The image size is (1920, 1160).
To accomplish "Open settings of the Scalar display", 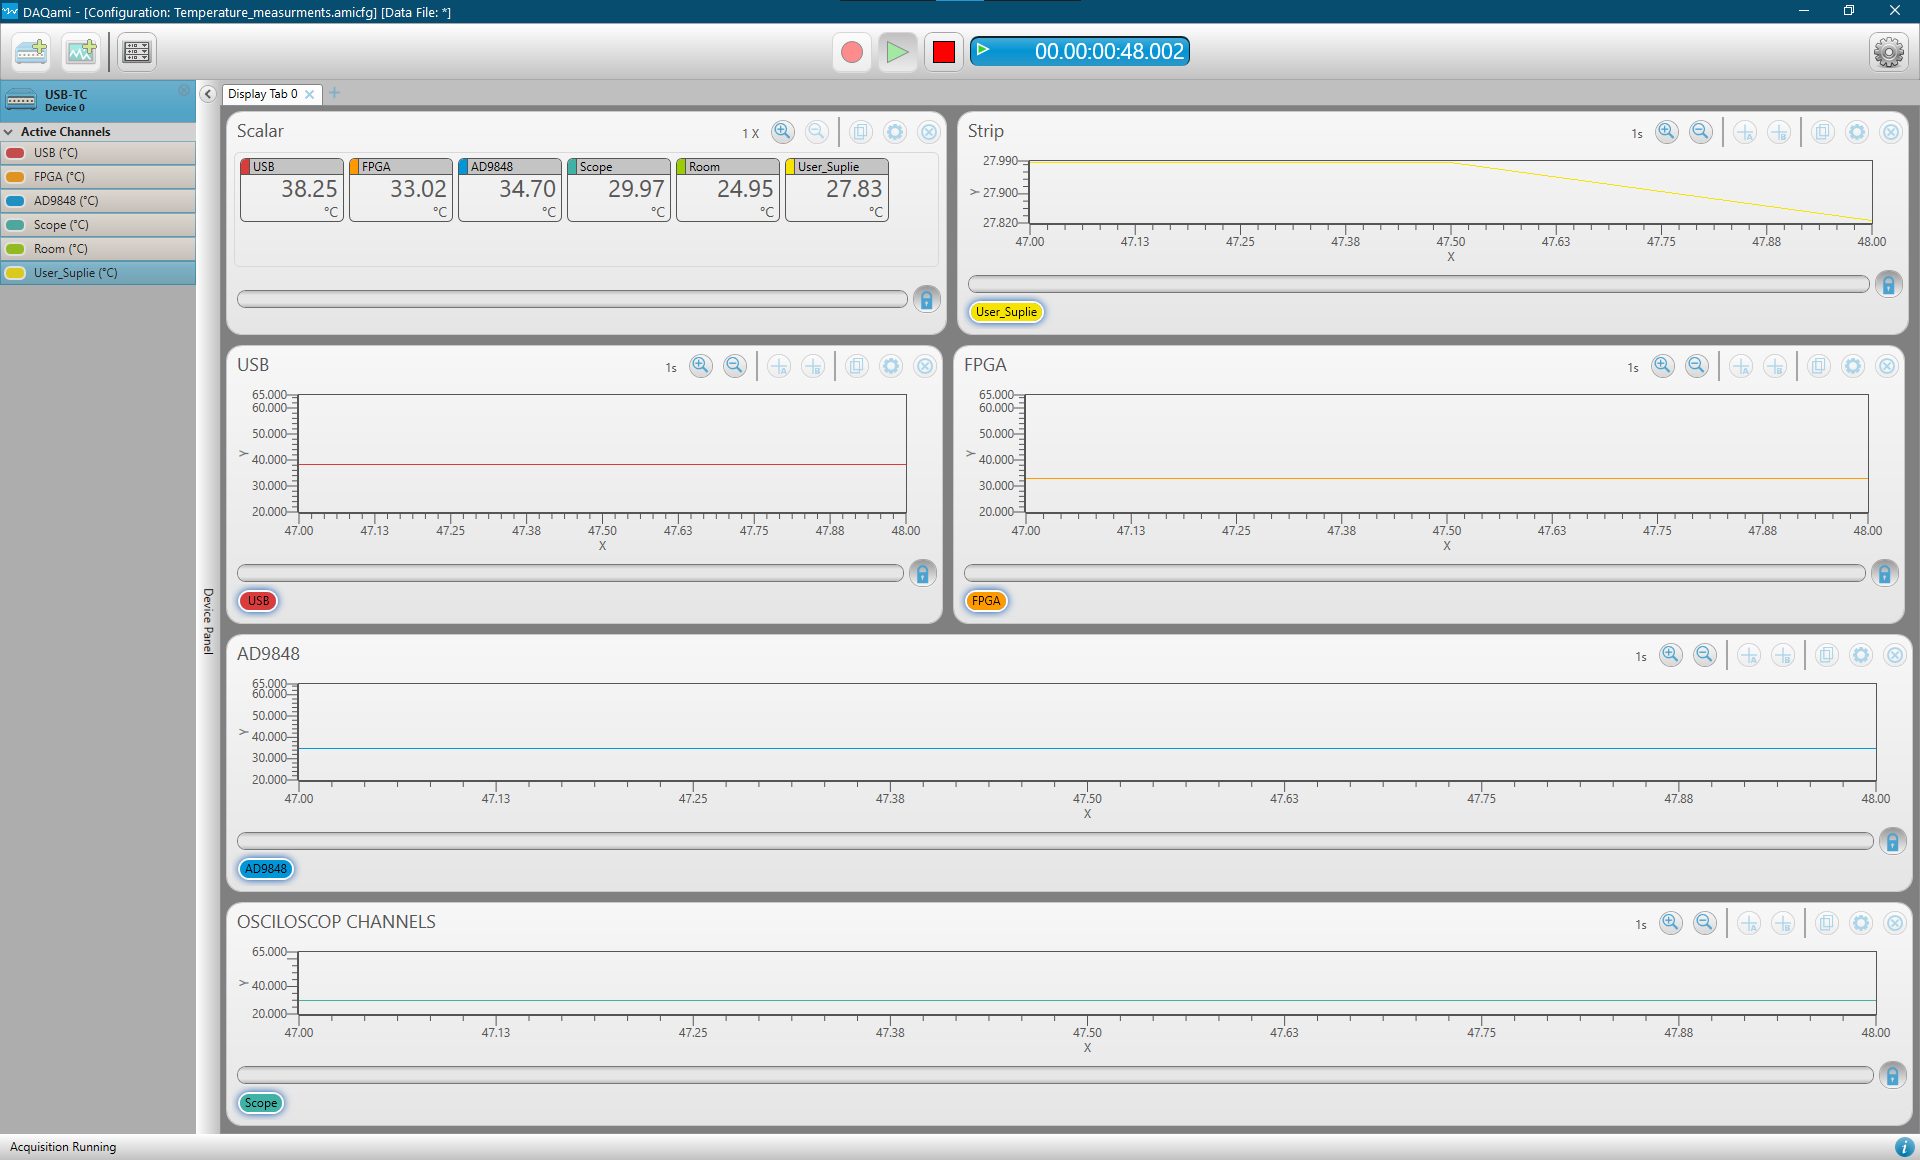I will [x=895, y=132].
